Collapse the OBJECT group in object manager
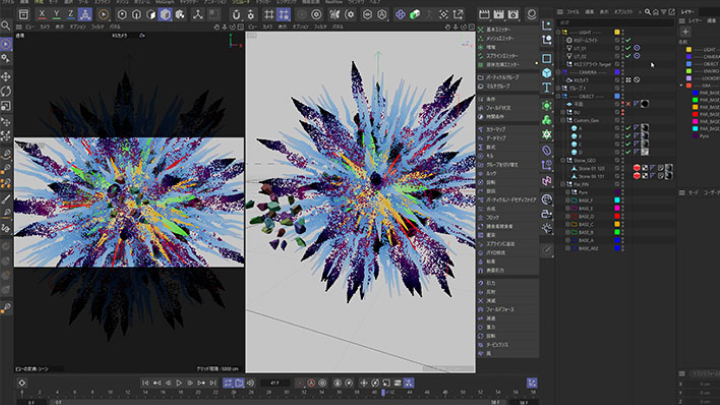720x405 pixels. click(x=558, y=96)
